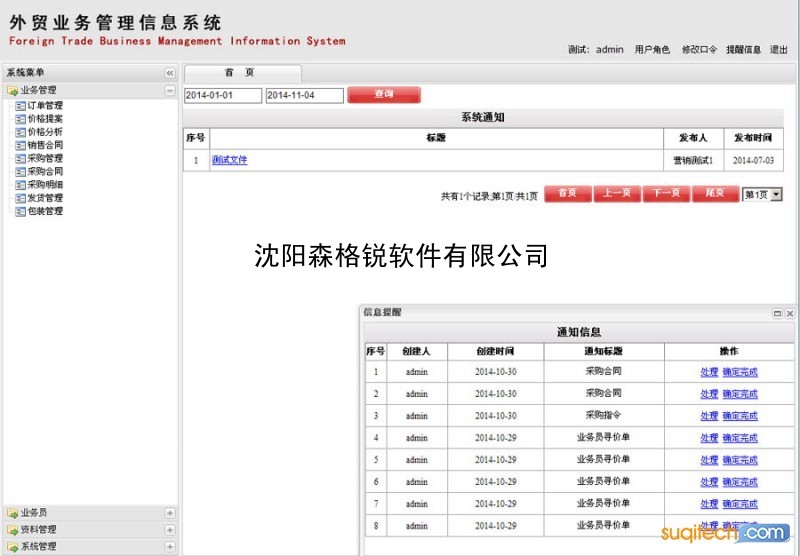
Task: Click 确定完成 for row 3 采购指令
Action: [x=740, y=416]
